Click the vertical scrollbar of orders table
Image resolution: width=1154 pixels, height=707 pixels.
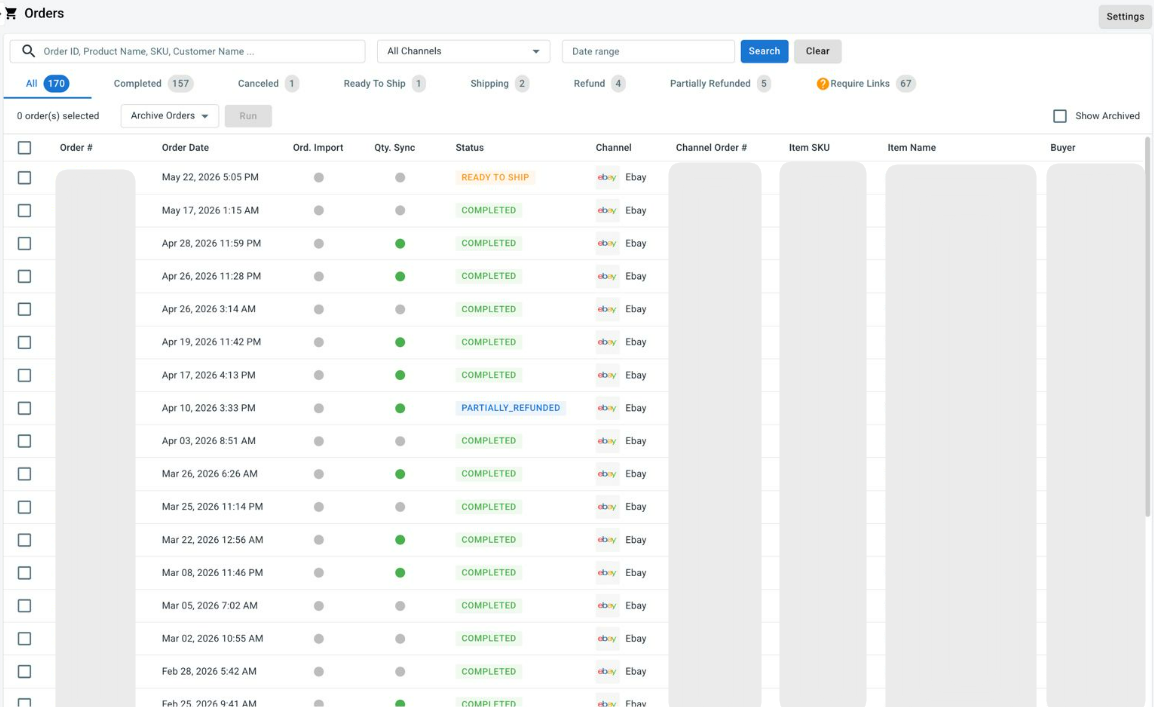pyautogui.click(x=1148, y=327)
